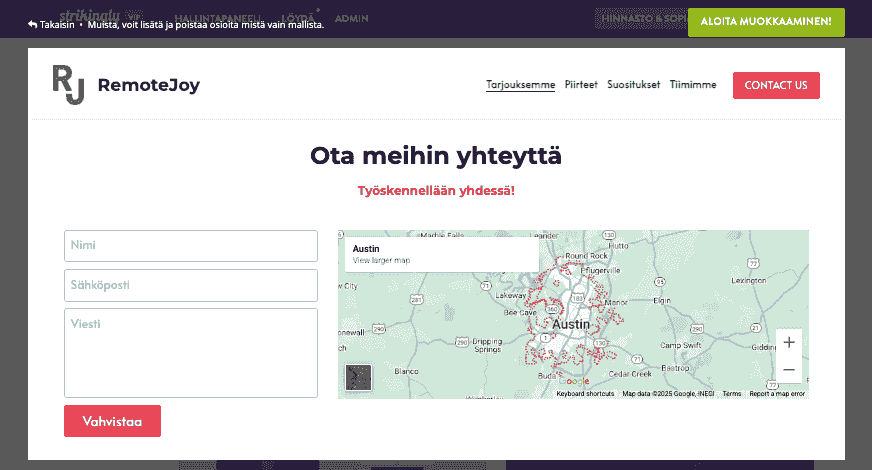Click the Round Rock label on the map
Viewport: 872px width, 470px height.
pyautogui.click(x=586, y=256)
